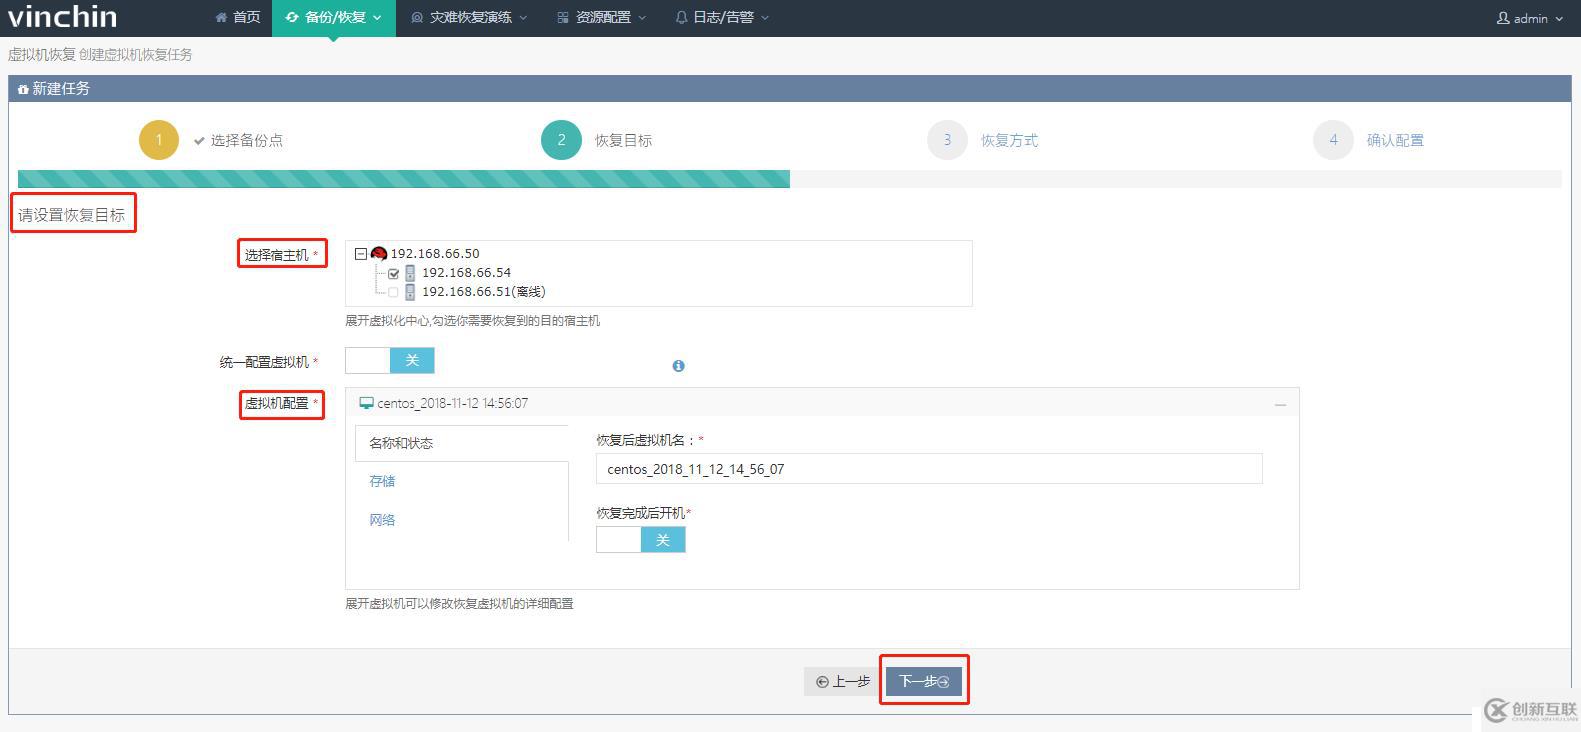The height and width of the screenshot is (732, 1581).
Task: Toggle the 统一配置虚拟机 switch
Action: coord(389,360)
